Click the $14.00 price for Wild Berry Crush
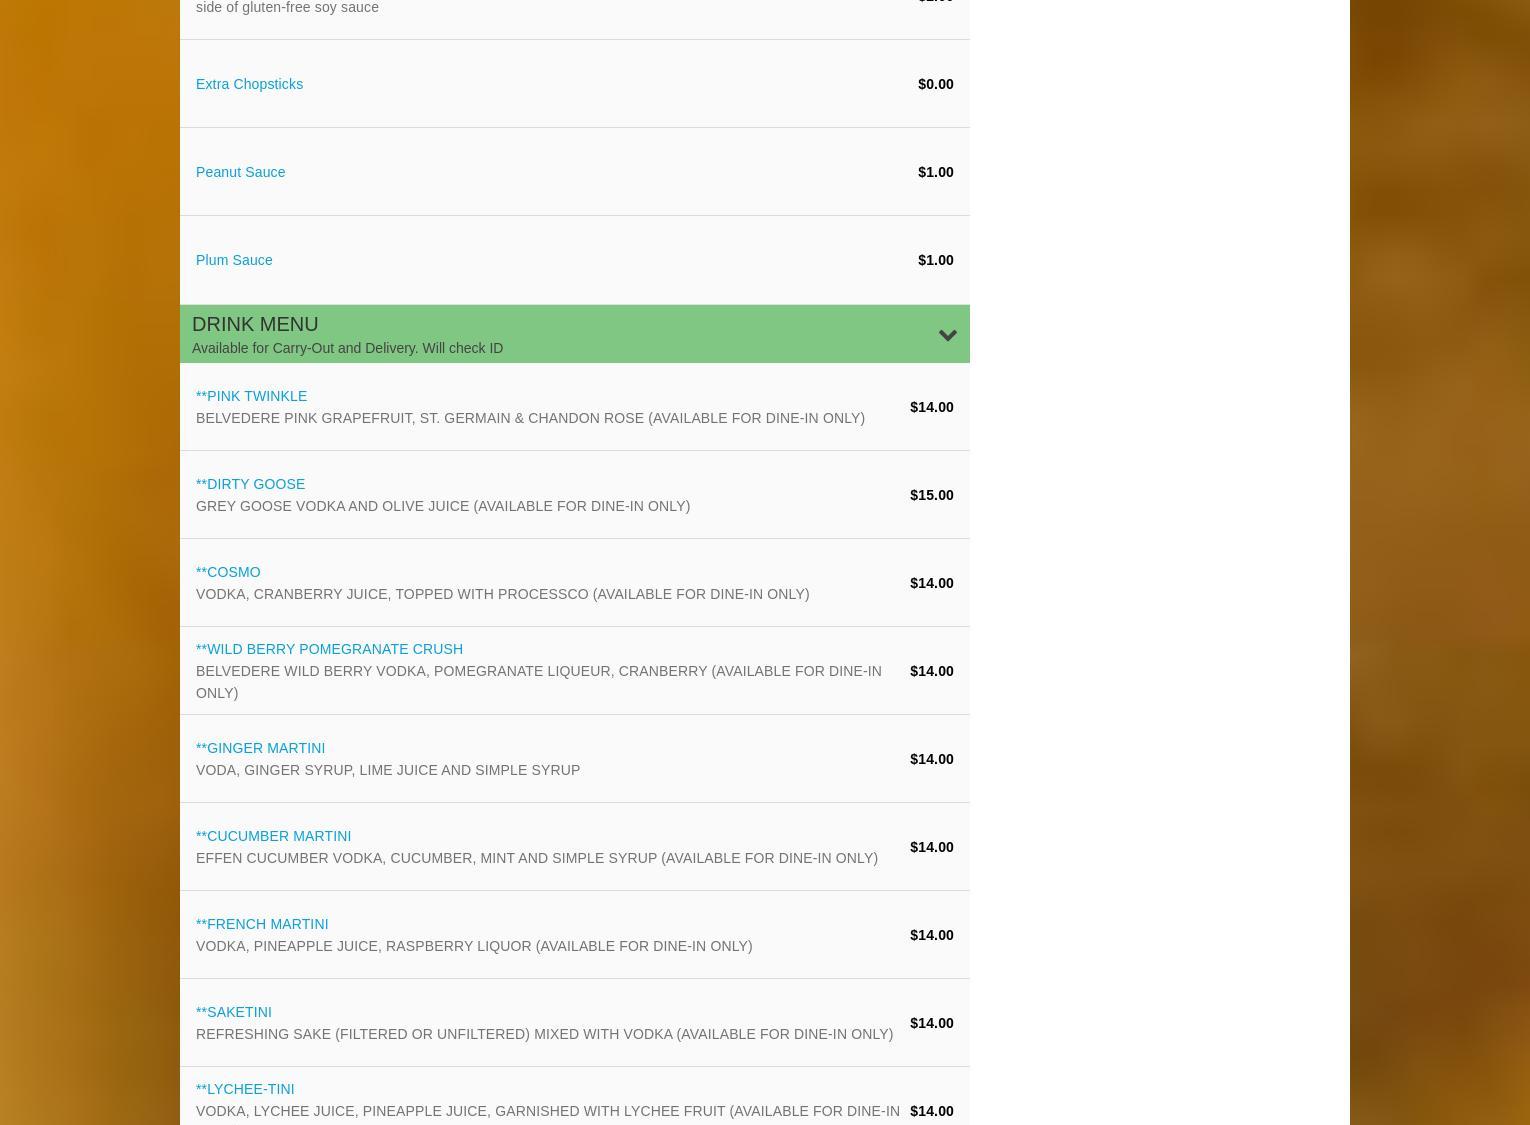This screenshot has height=1125, width=1530. (x=931, y=671)
